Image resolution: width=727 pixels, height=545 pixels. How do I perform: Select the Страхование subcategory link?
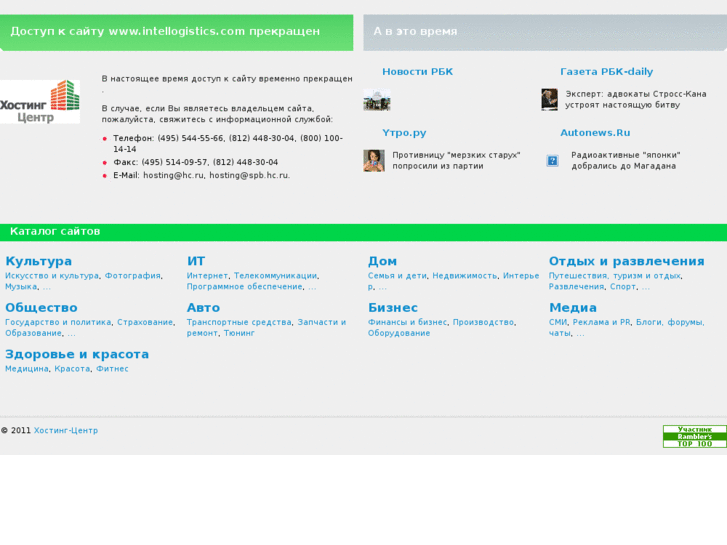point(145,322)
